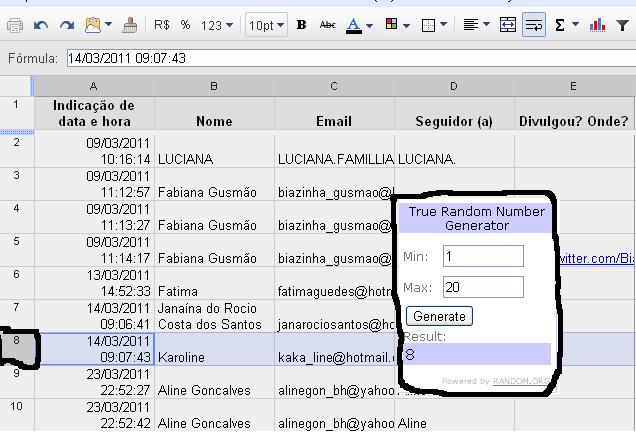Format as percent
Image resolution: width=636 pixels, height=432 pixels.
[185, 25]
